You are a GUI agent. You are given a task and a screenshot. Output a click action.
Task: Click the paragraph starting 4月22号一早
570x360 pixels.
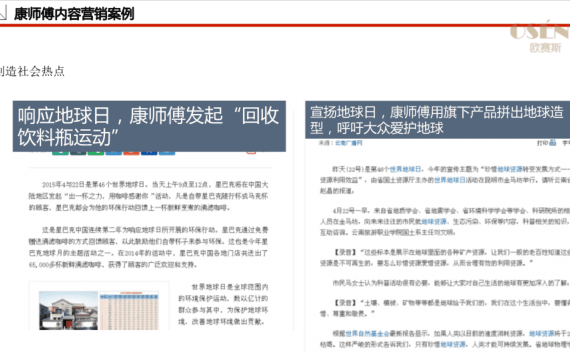click(445, 221)
